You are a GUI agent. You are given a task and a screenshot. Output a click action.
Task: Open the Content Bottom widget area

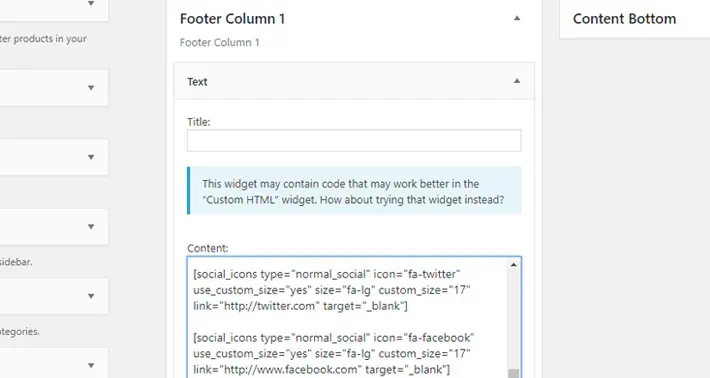coord(624,19)
